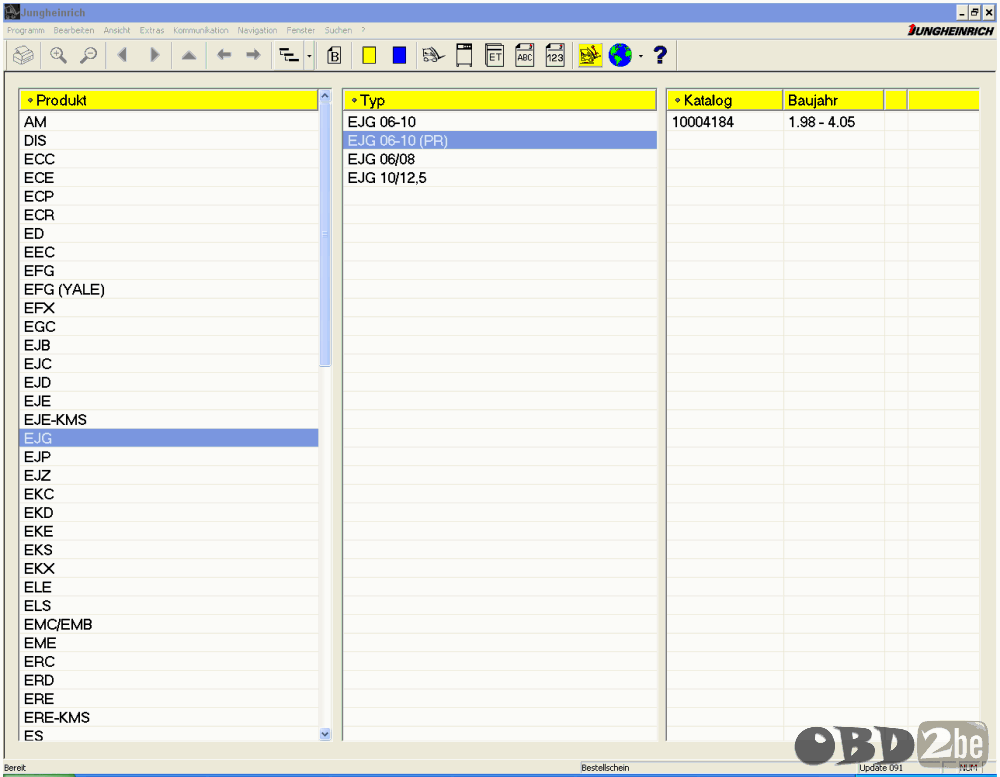The width and height of the screenshot is (1000, 777).
Task: Select type EJG 06/08
Action: click(500, 159)
